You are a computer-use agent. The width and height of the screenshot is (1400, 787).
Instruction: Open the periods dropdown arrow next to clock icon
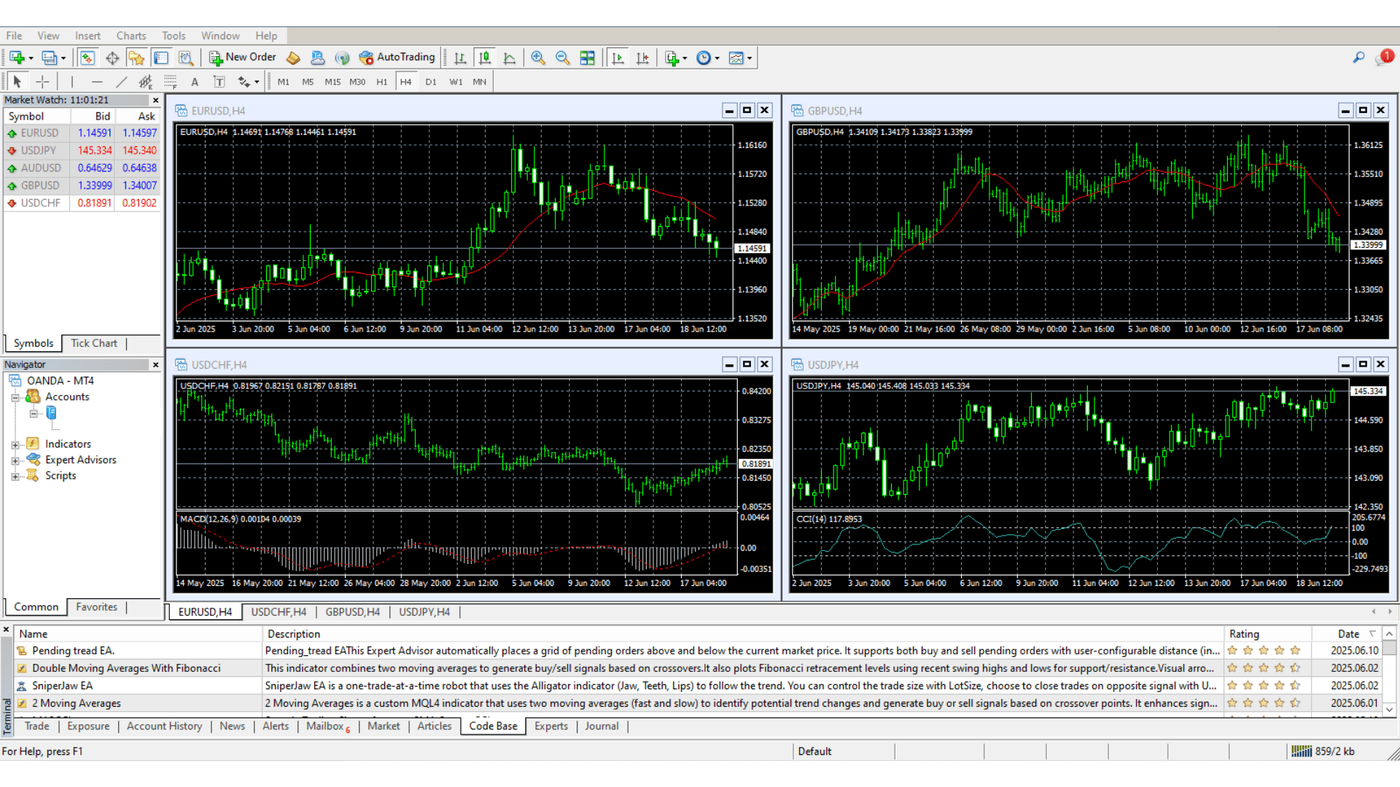[x=715, y=57]
